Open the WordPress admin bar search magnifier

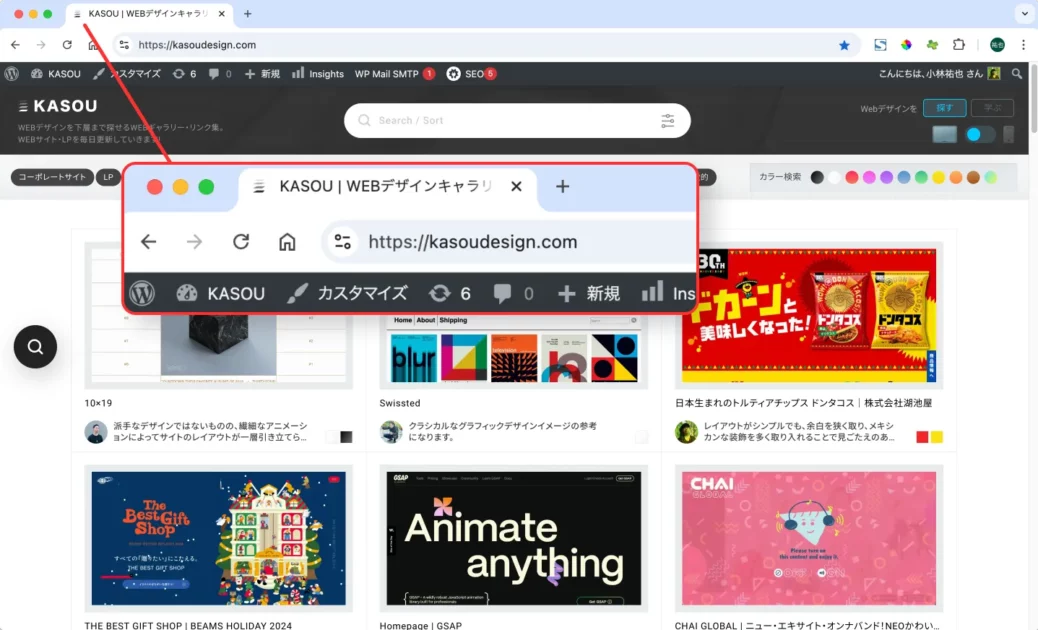tap(1017, 74)
